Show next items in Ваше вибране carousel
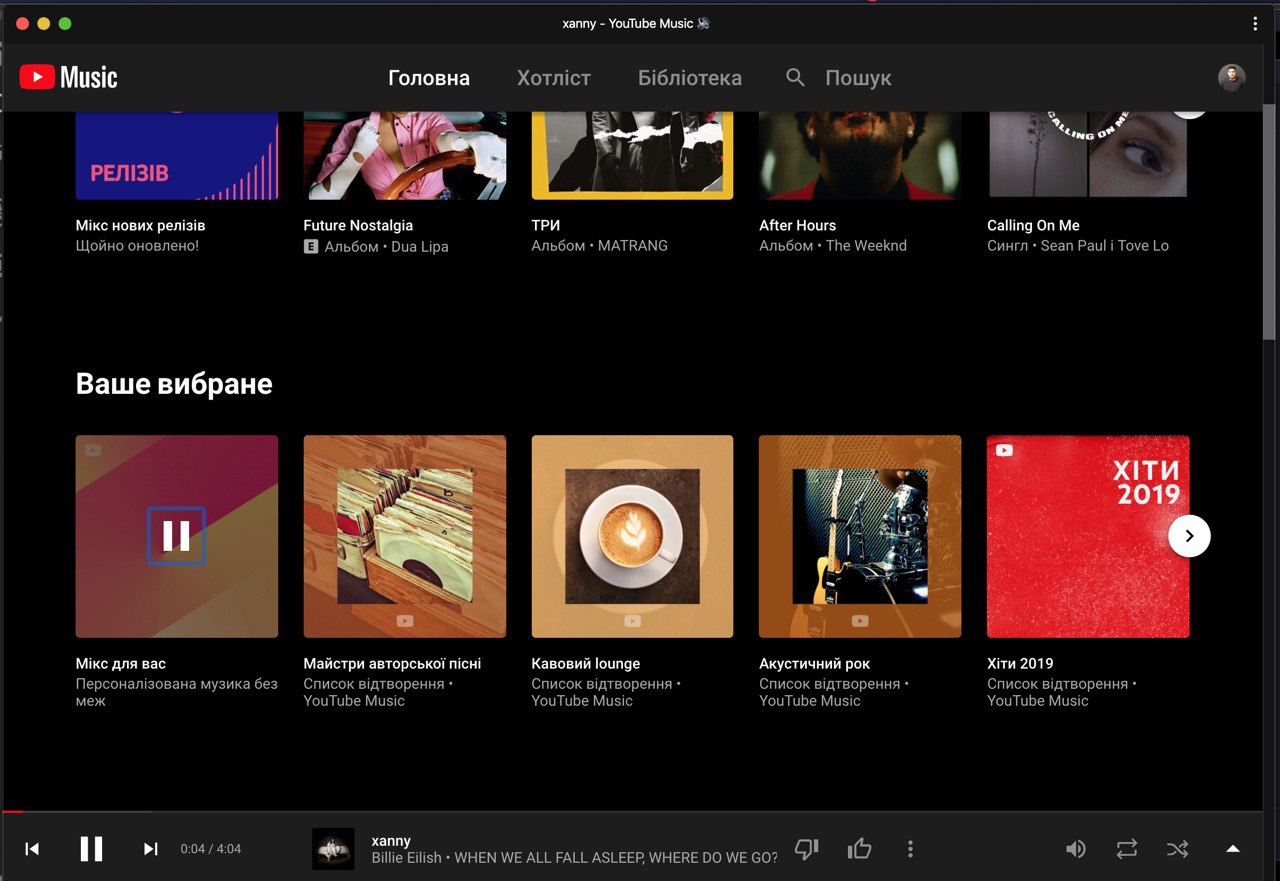Viewport: 1280px width, 881px height. [x=1189, y=536]
